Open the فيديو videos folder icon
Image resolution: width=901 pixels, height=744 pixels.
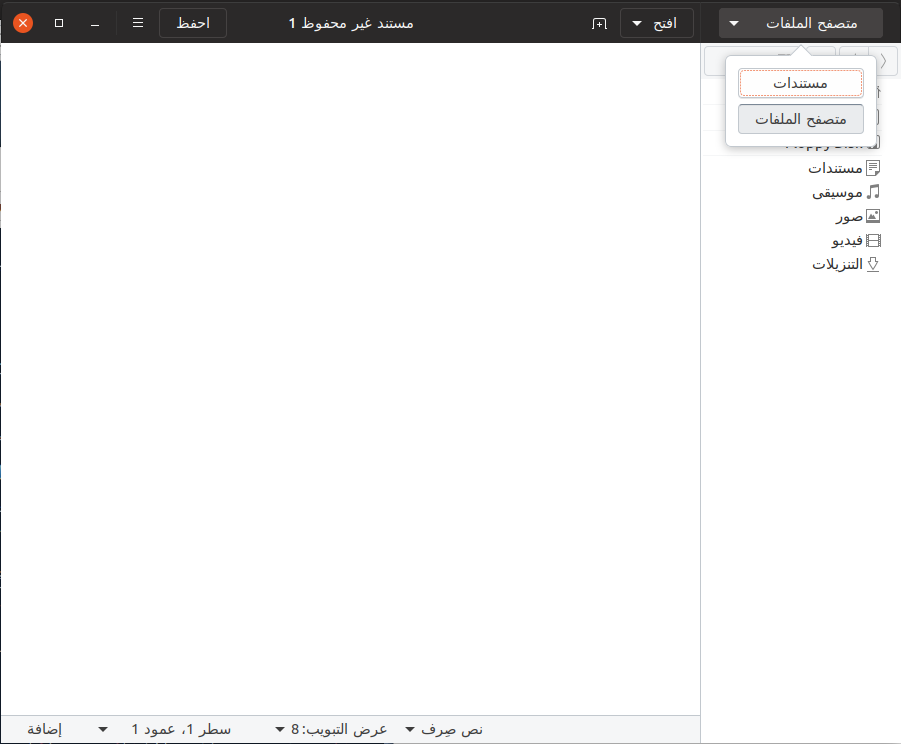873,241
